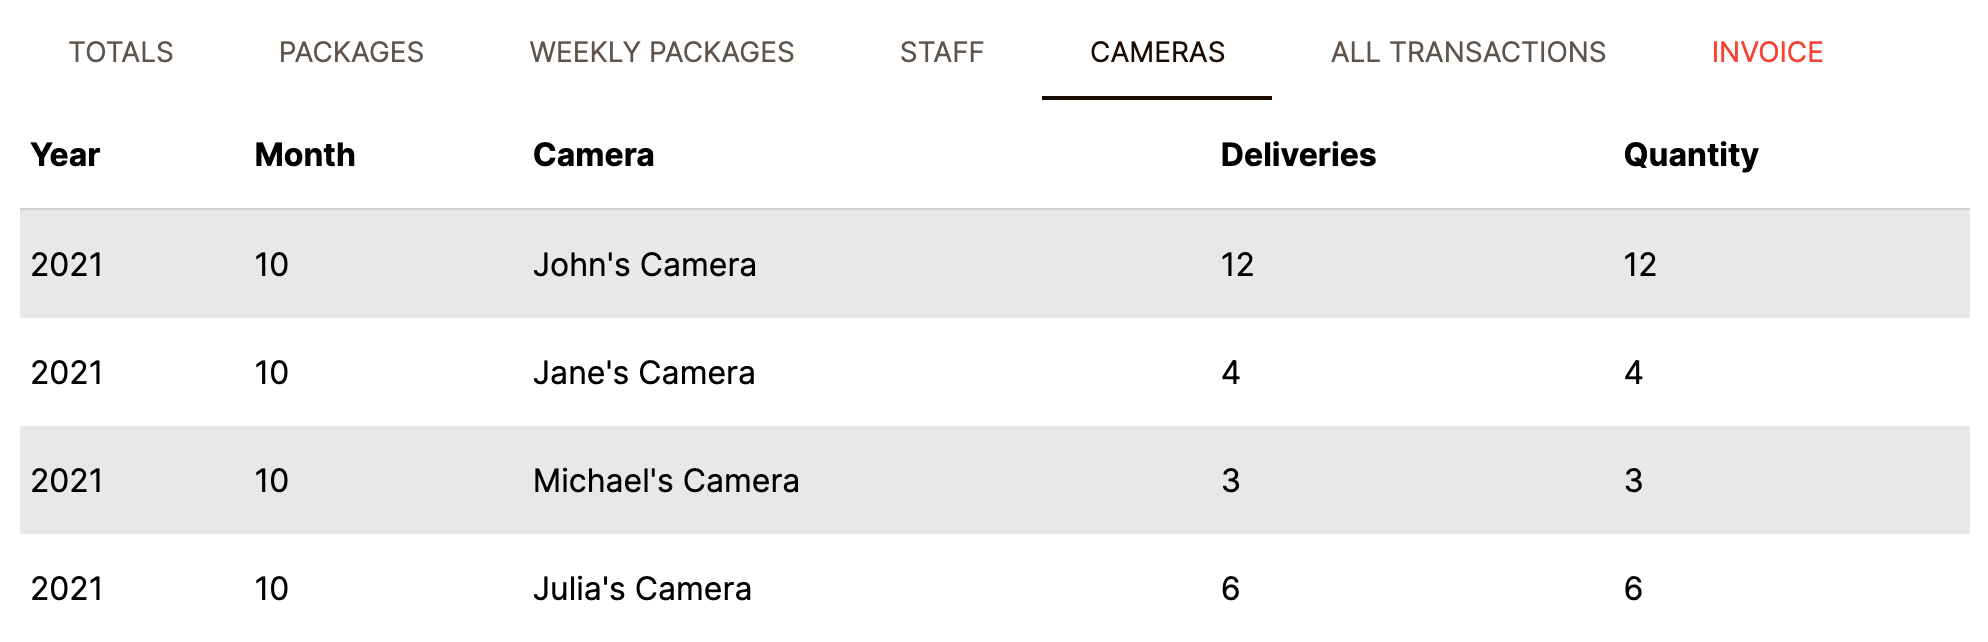This screenshot has width=1988, height=642.
Task: Switch to the TOTALS tab
Action: coord(121,52)
